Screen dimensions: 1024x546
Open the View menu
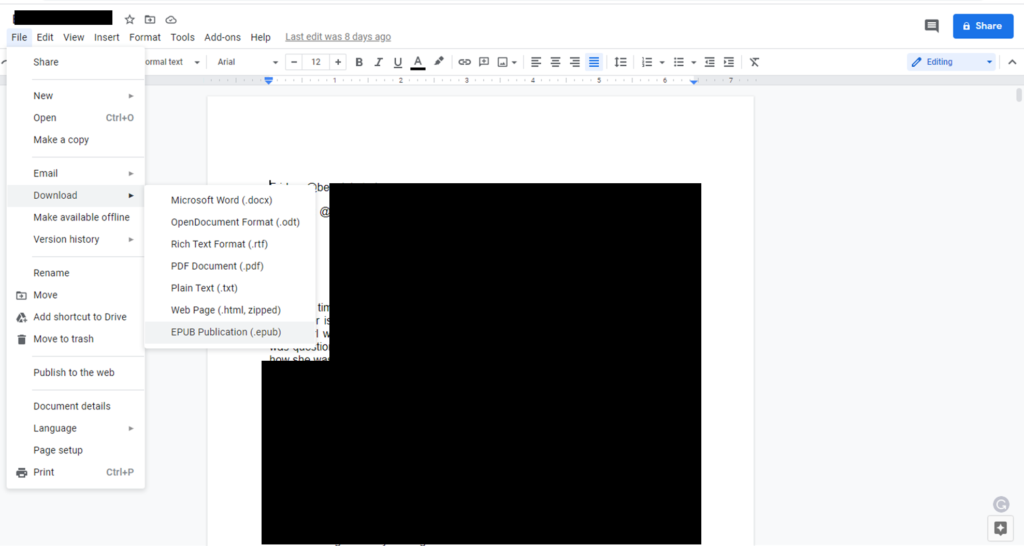coord(74,37)
